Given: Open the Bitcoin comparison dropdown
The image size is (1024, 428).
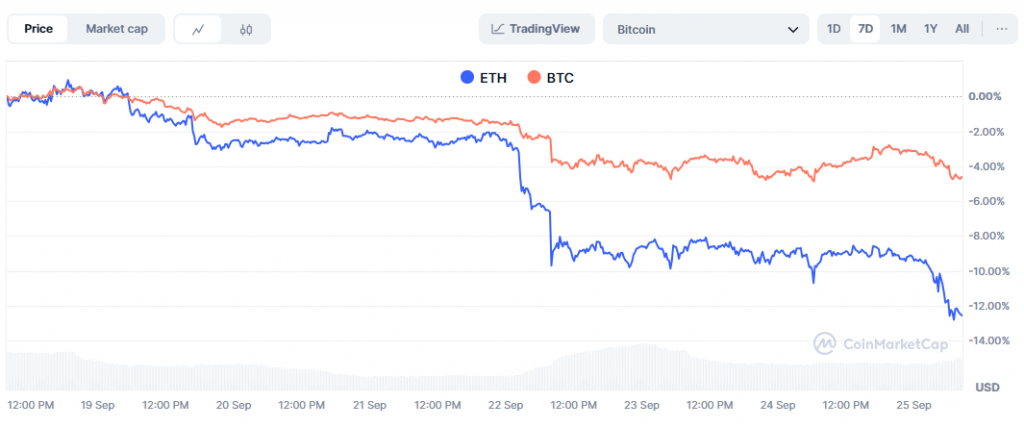Looking at the screenshot, I should 705,29.
